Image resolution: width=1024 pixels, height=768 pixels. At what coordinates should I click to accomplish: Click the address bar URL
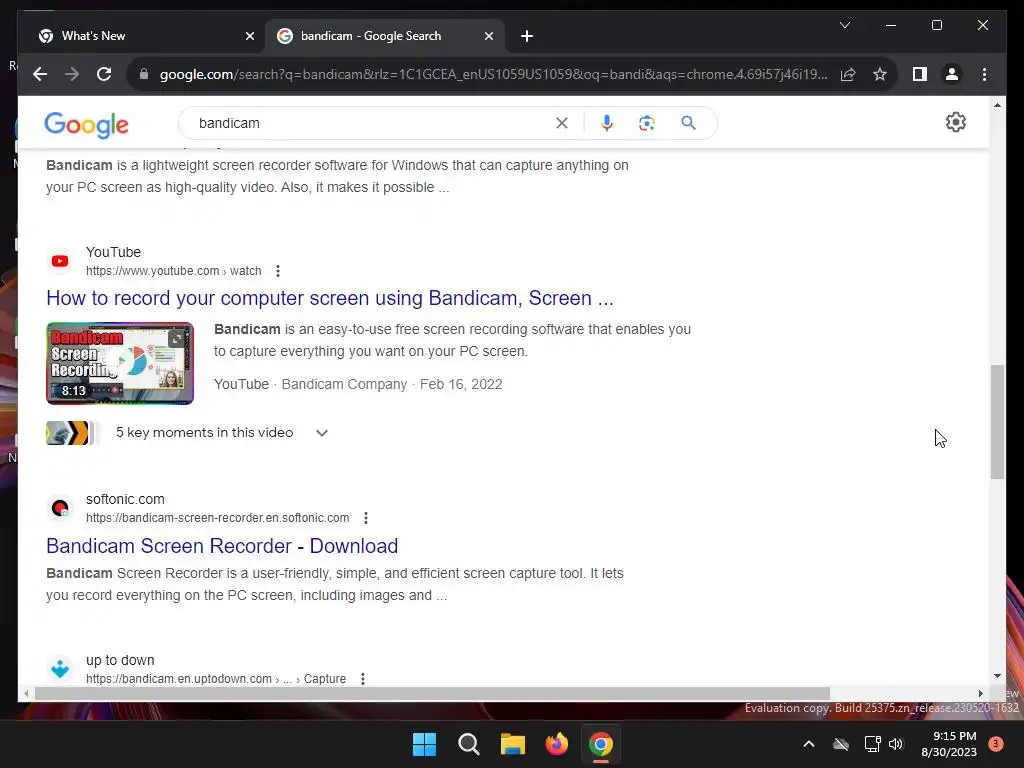click(493, 74)
